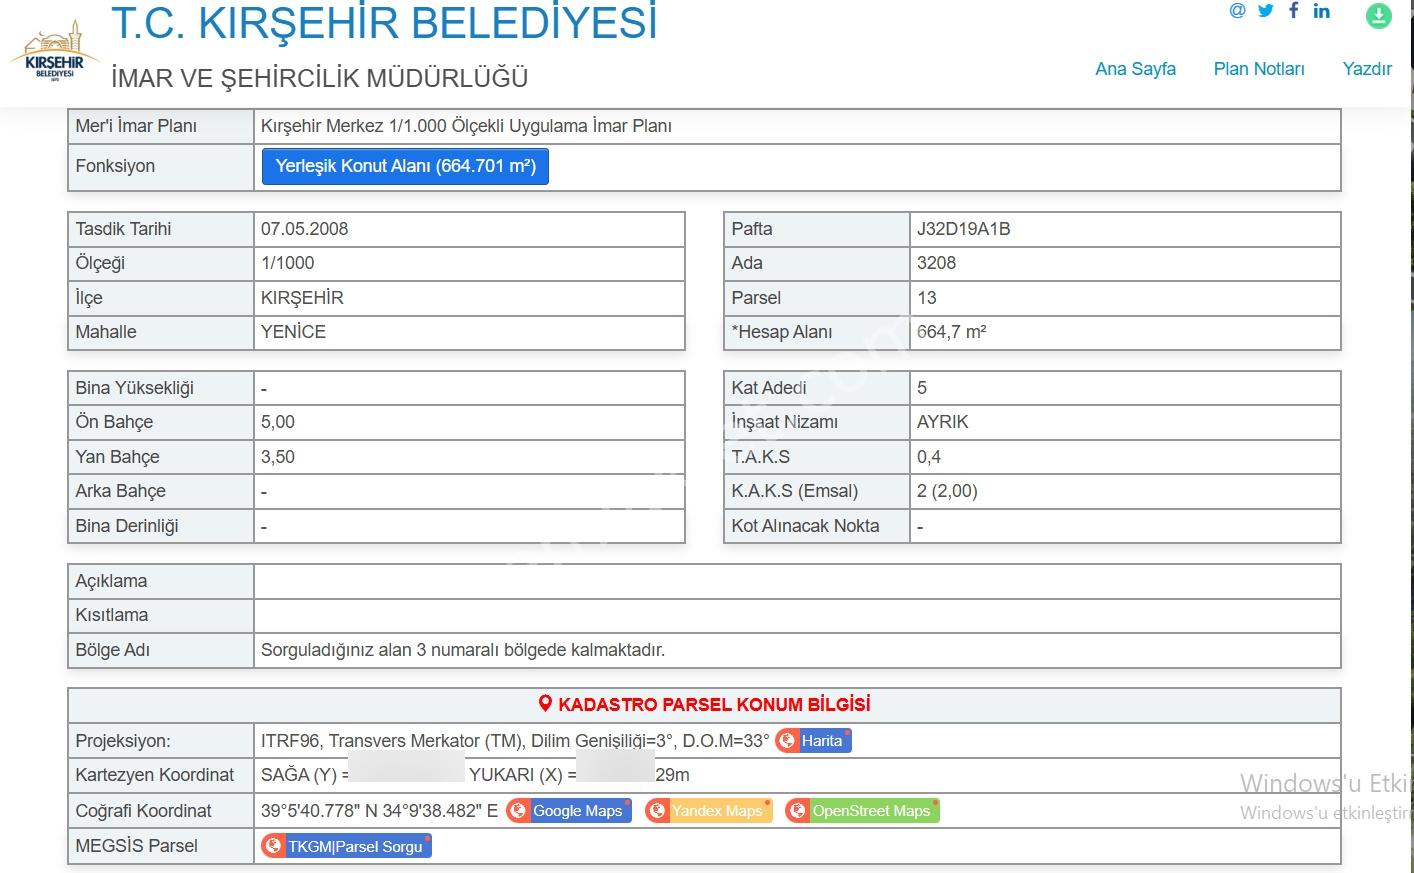The image size is (1414, 873).
Task: Go to Ana Sayfa
Action: point(1135,69)
